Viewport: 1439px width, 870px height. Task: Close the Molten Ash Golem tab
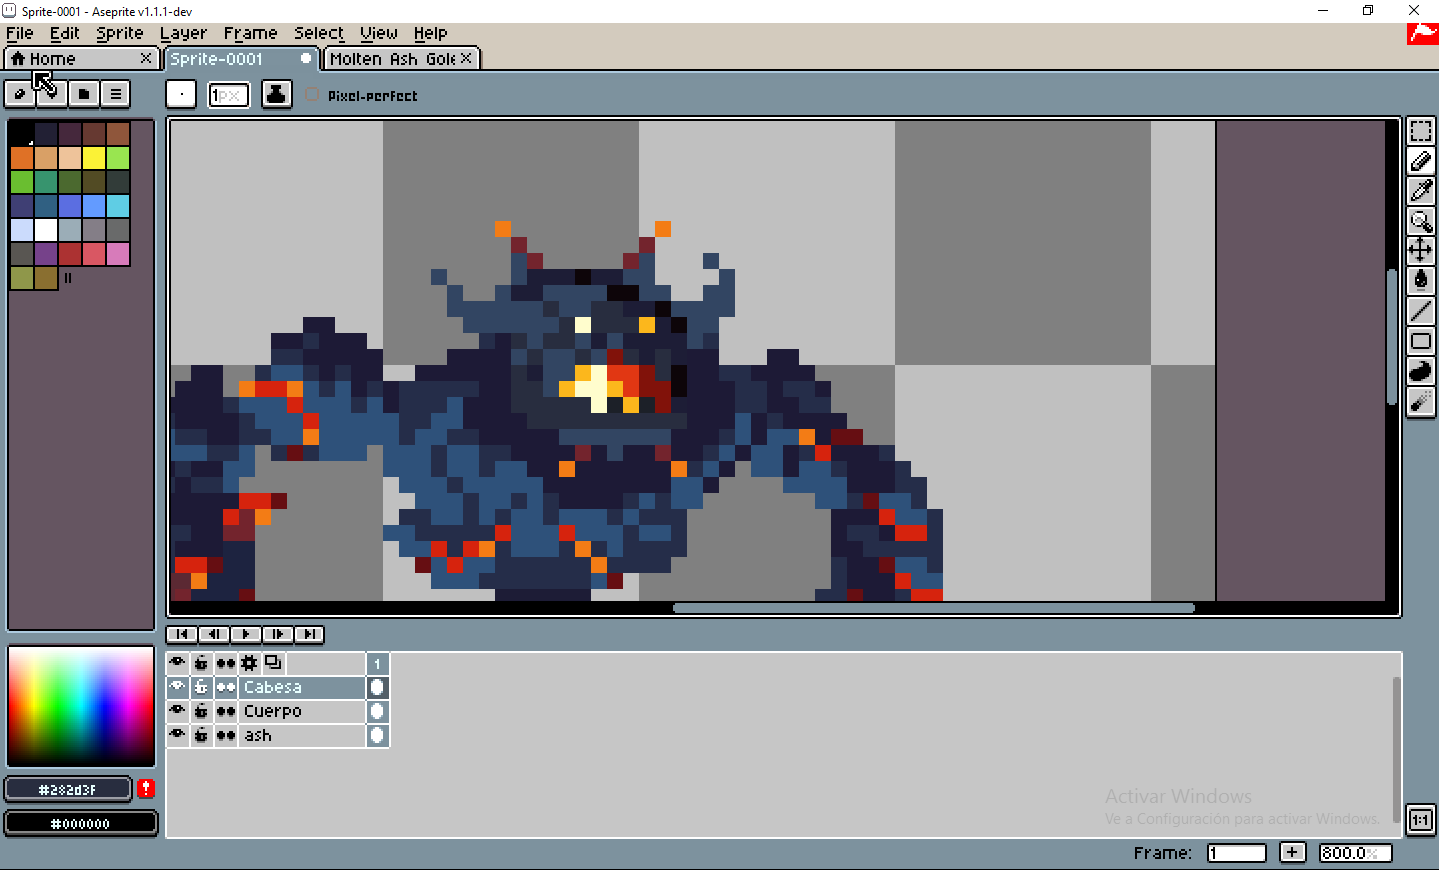pos(466,59)
